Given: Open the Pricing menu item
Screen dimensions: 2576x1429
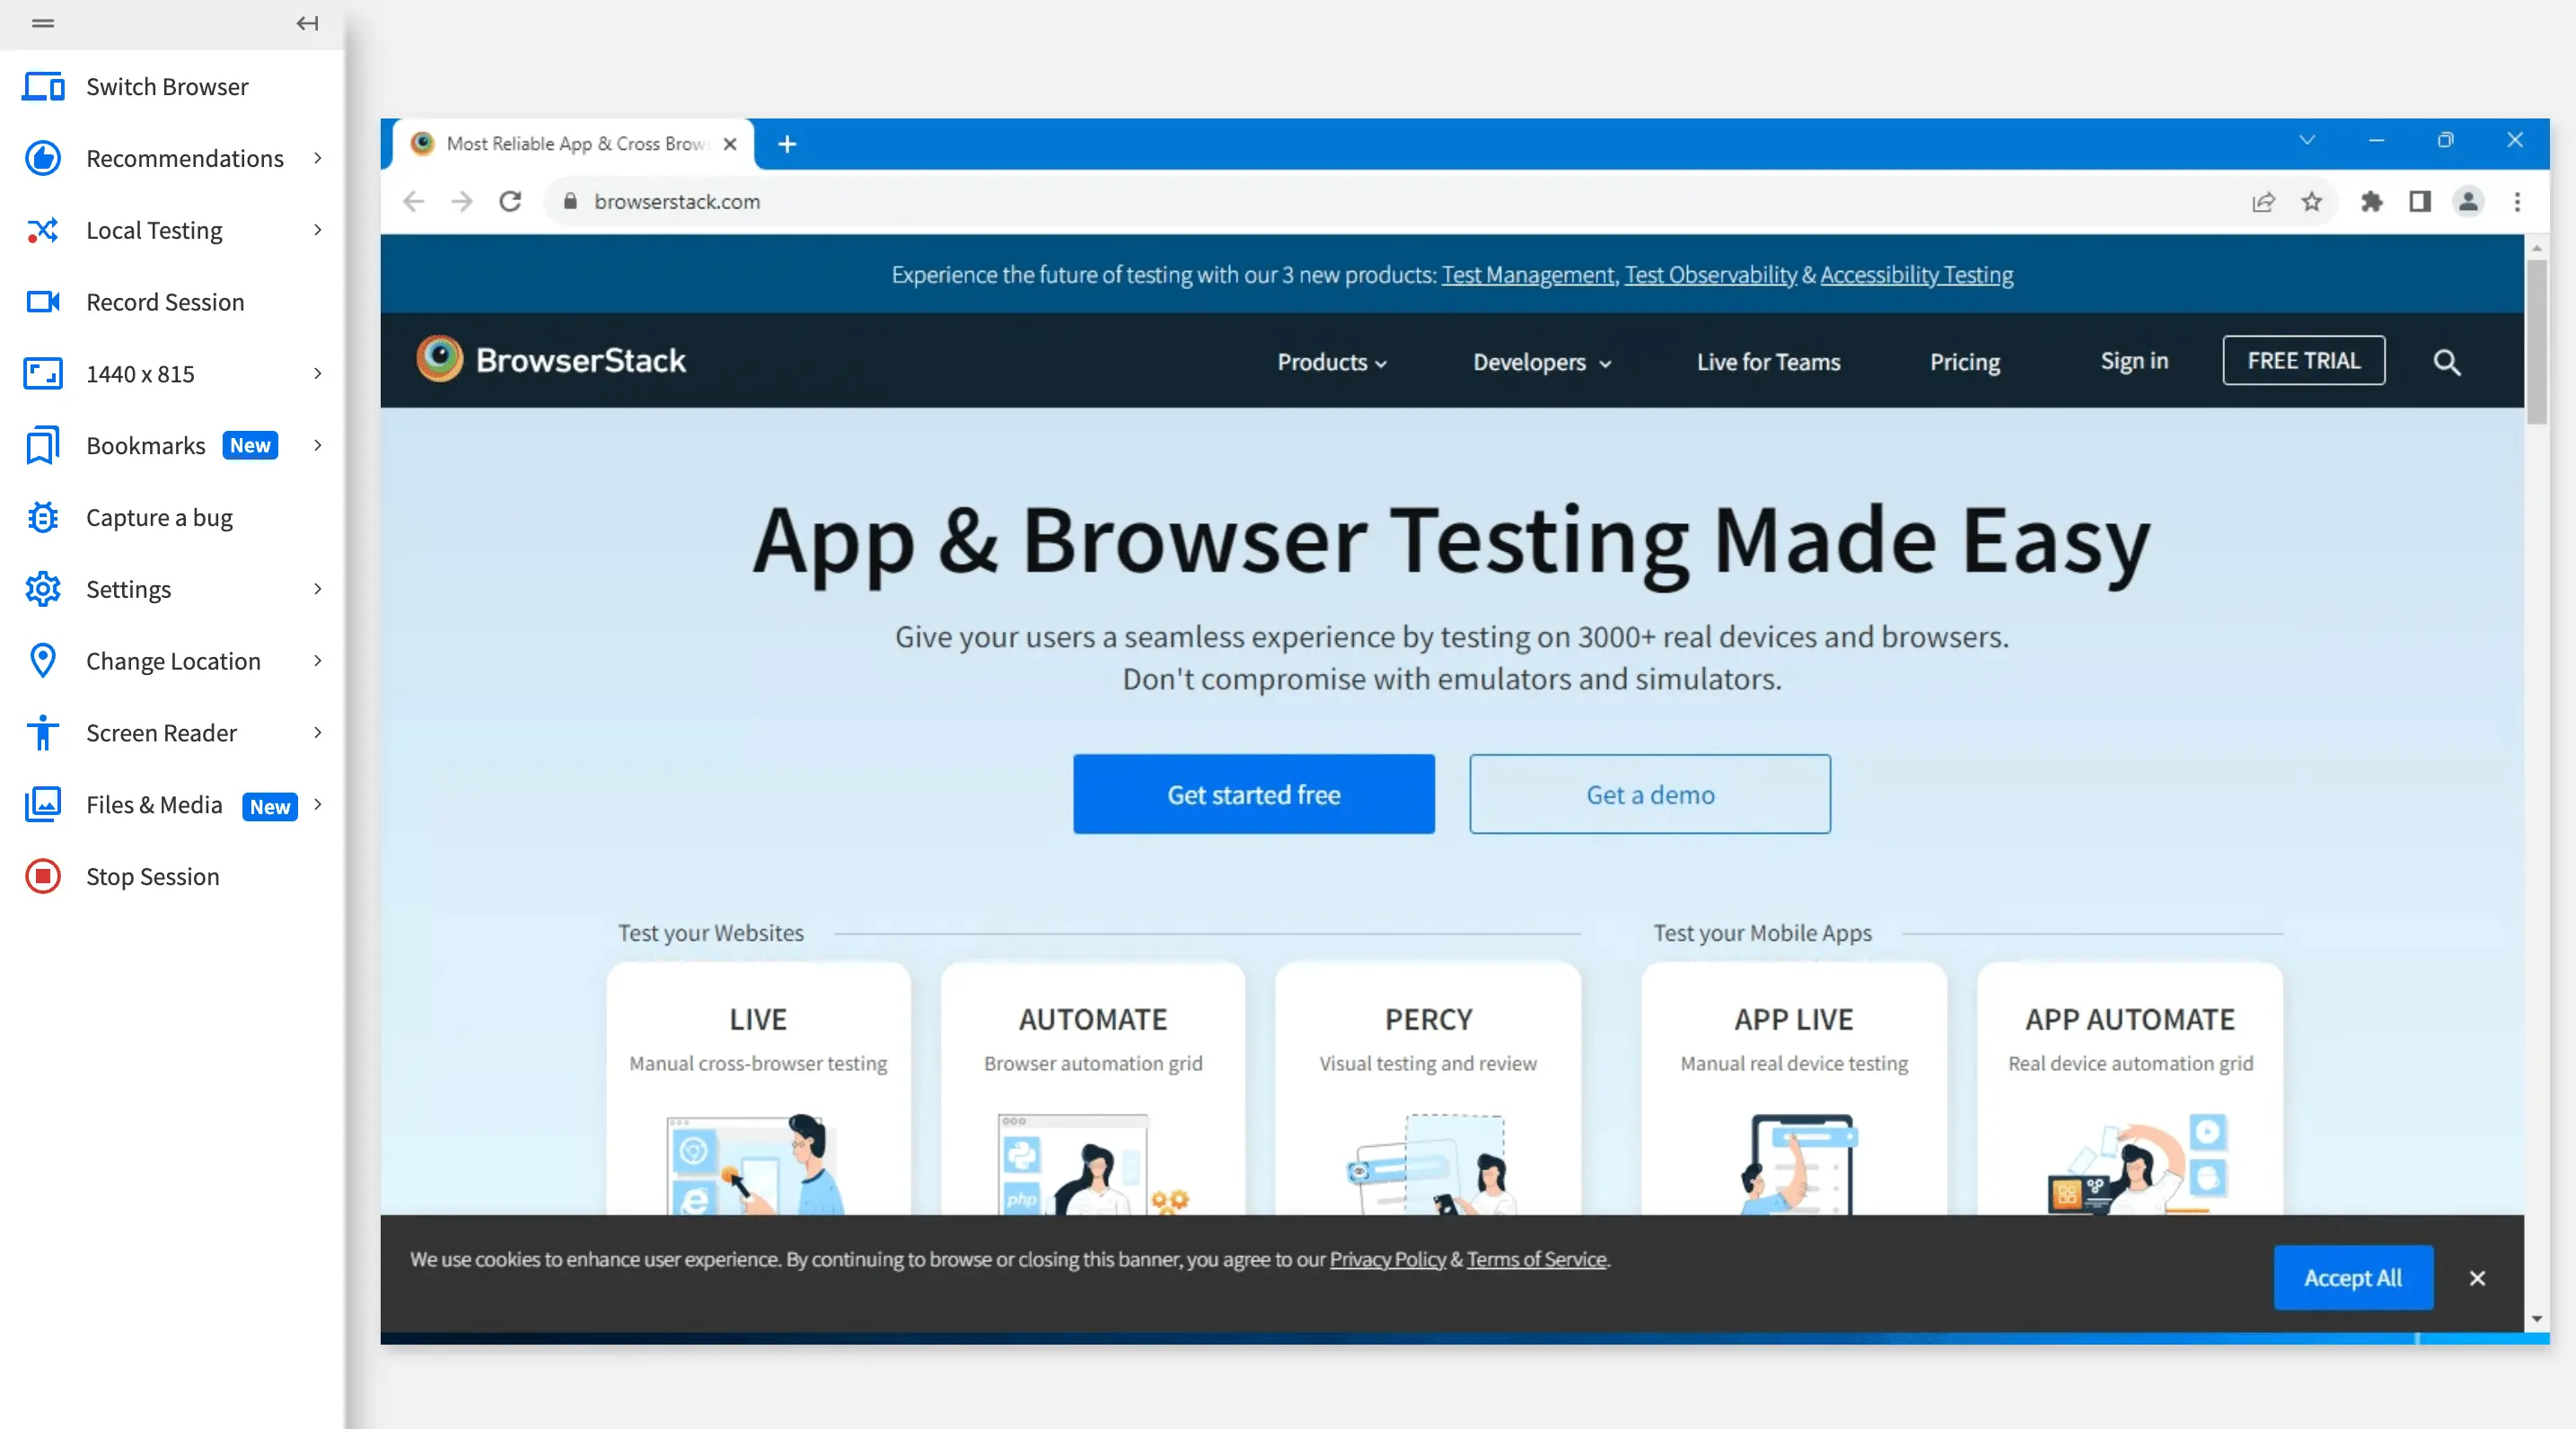Looking at the screenshot, I should [1964, 362].
